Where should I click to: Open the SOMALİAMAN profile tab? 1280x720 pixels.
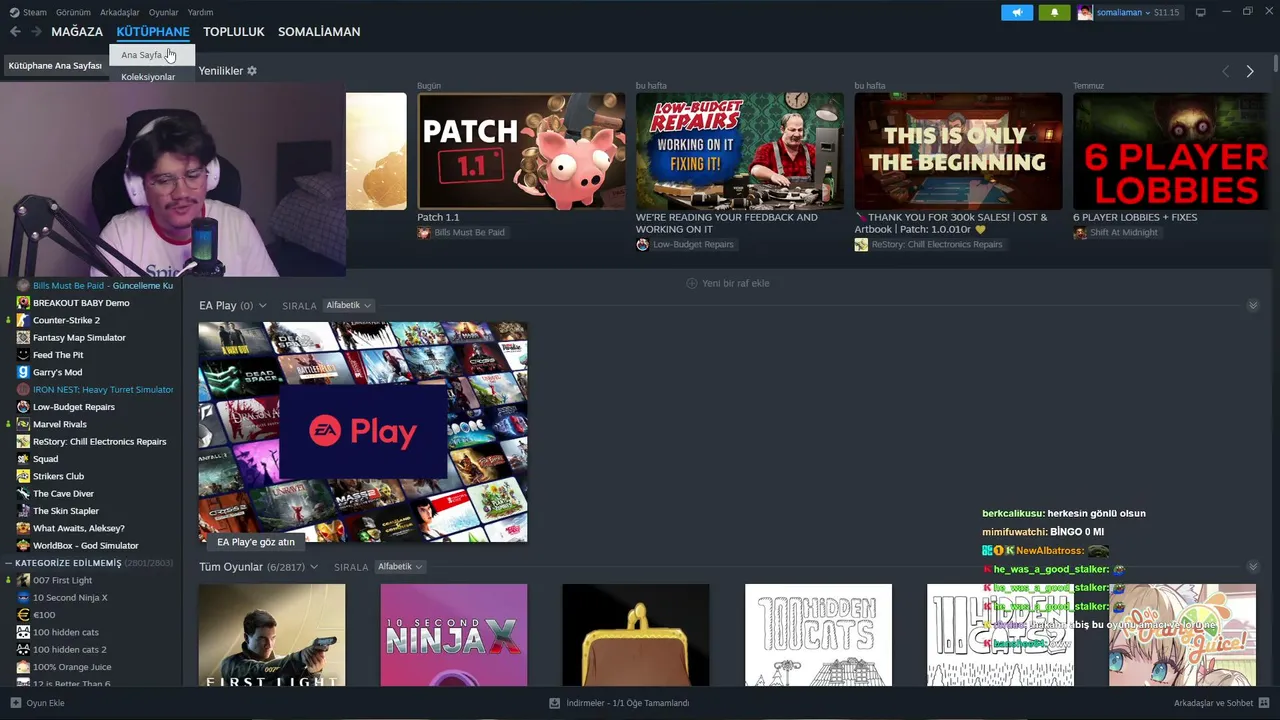[x=319, y=32]
